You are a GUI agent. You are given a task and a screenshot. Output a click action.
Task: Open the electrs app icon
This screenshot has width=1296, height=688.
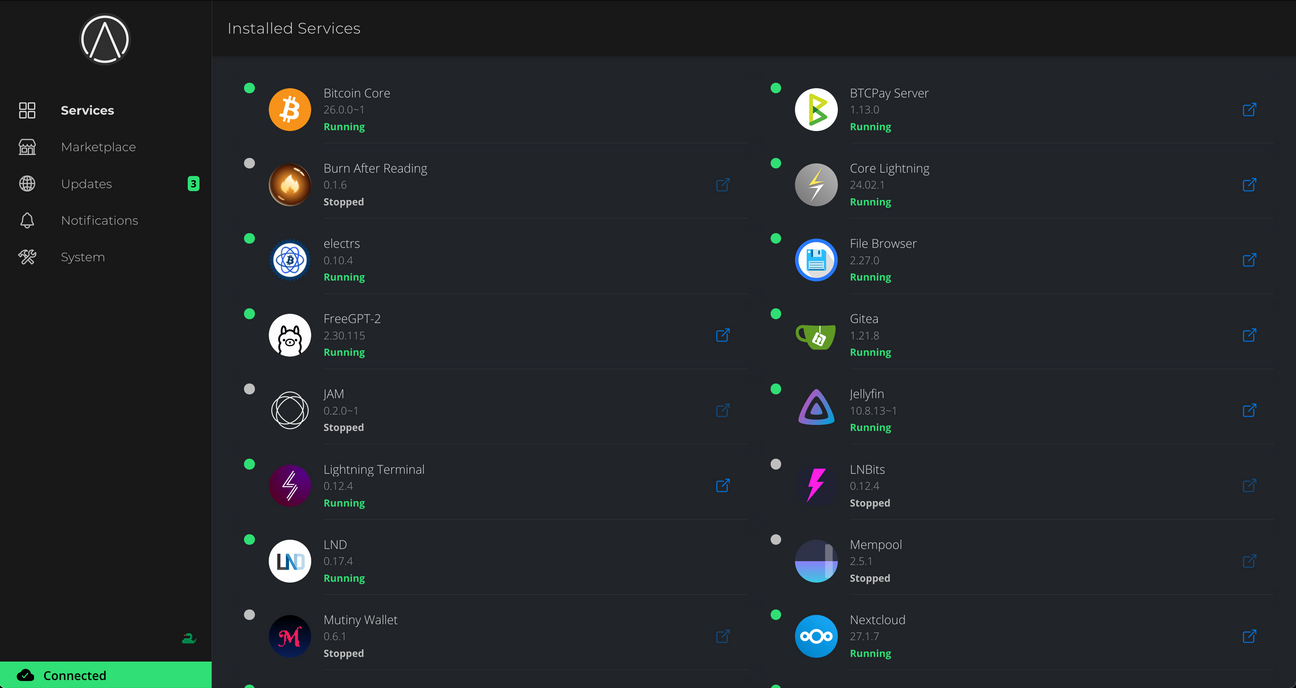[x=289, y=260]
